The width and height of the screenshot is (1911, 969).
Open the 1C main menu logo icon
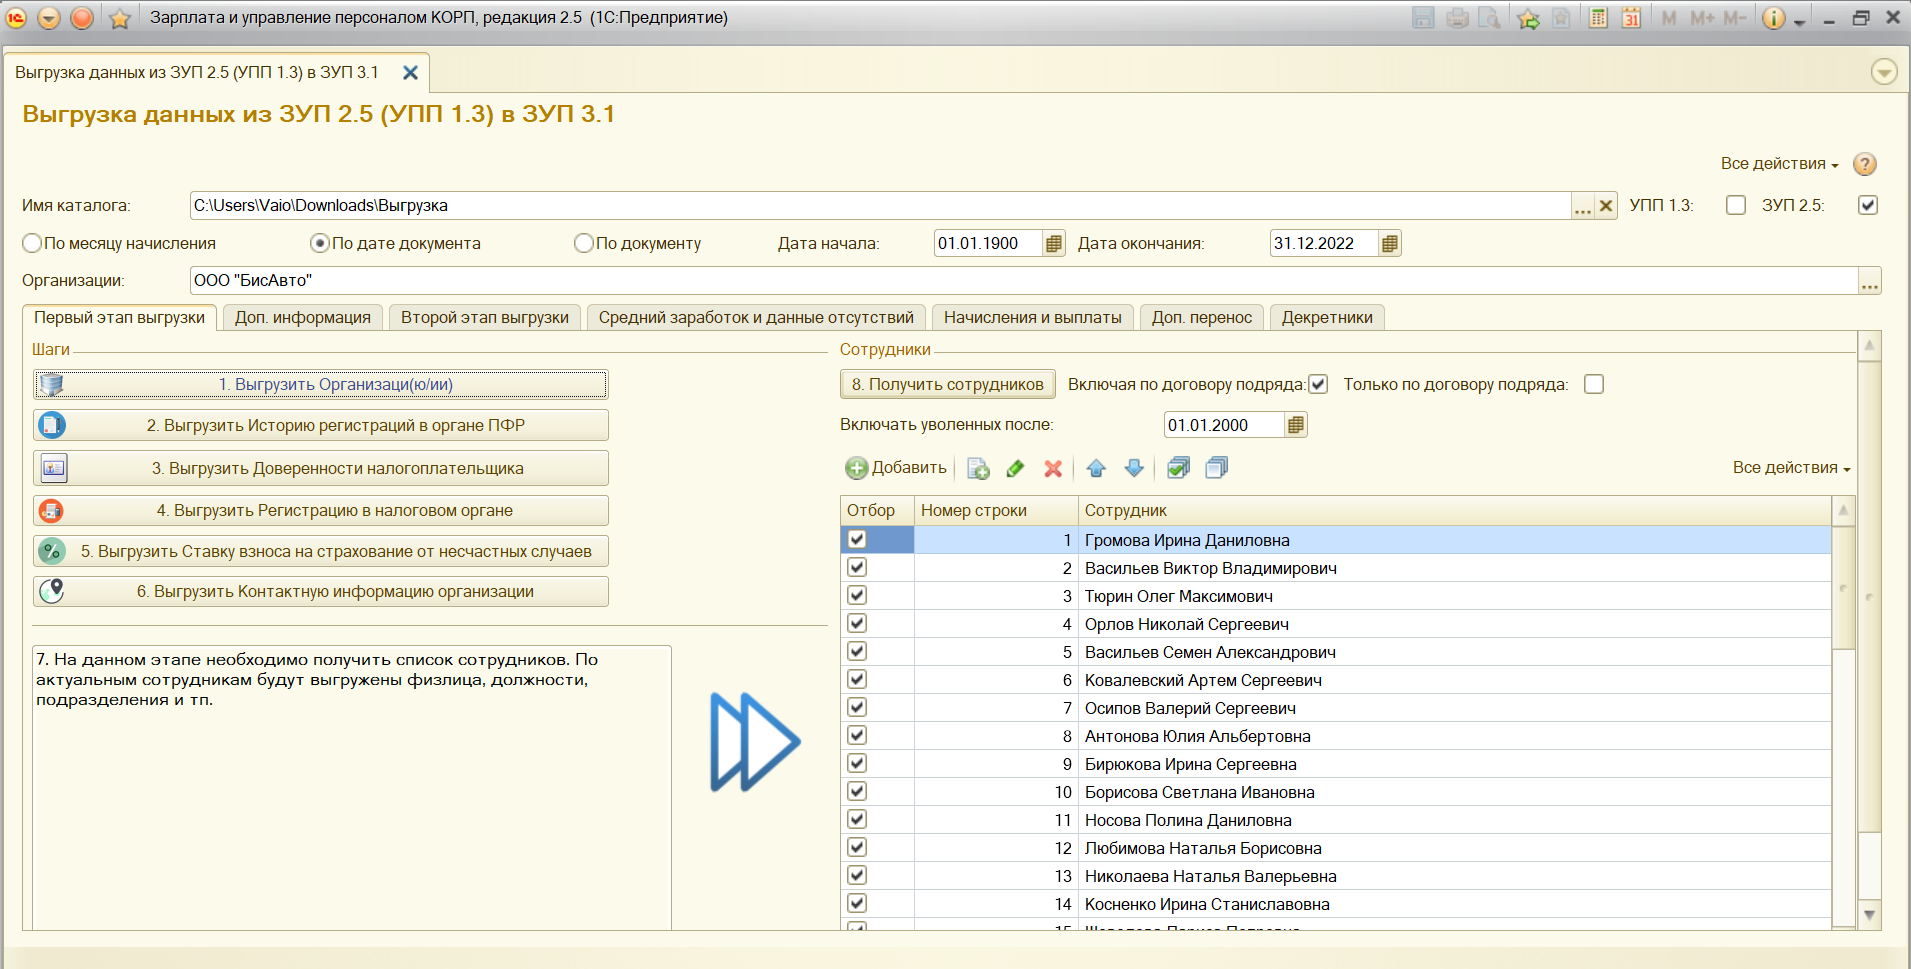point(16,17)
